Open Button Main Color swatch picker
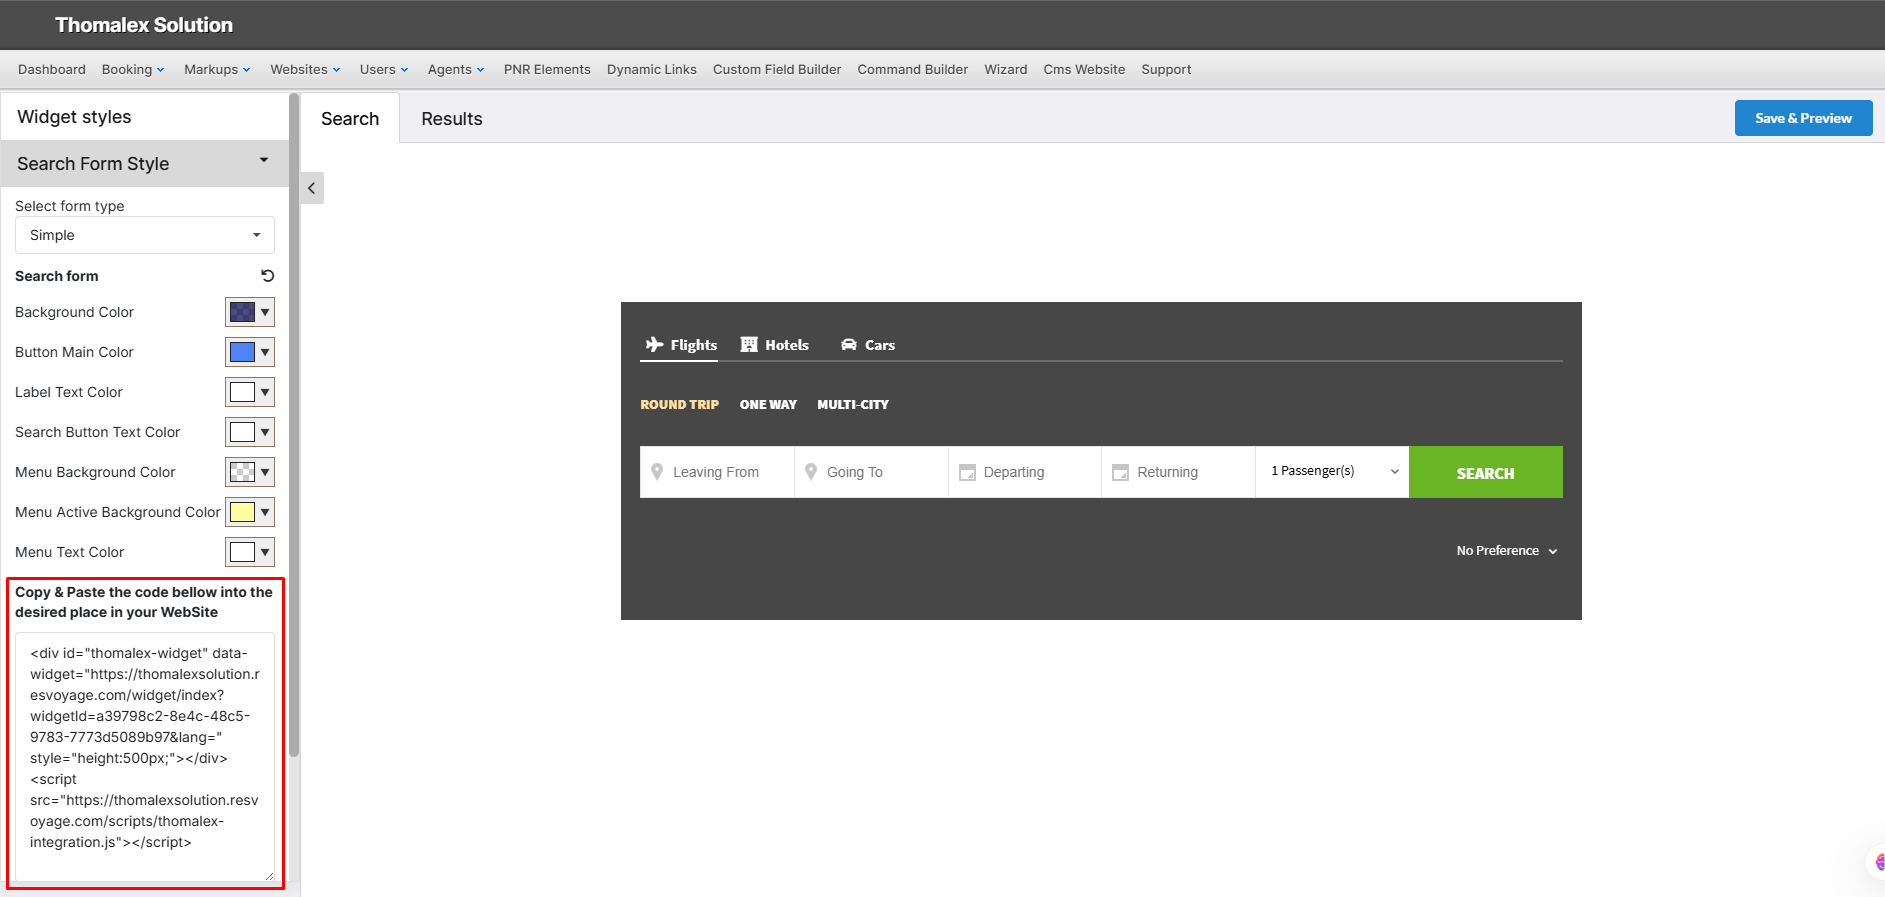 coord(250,352)
